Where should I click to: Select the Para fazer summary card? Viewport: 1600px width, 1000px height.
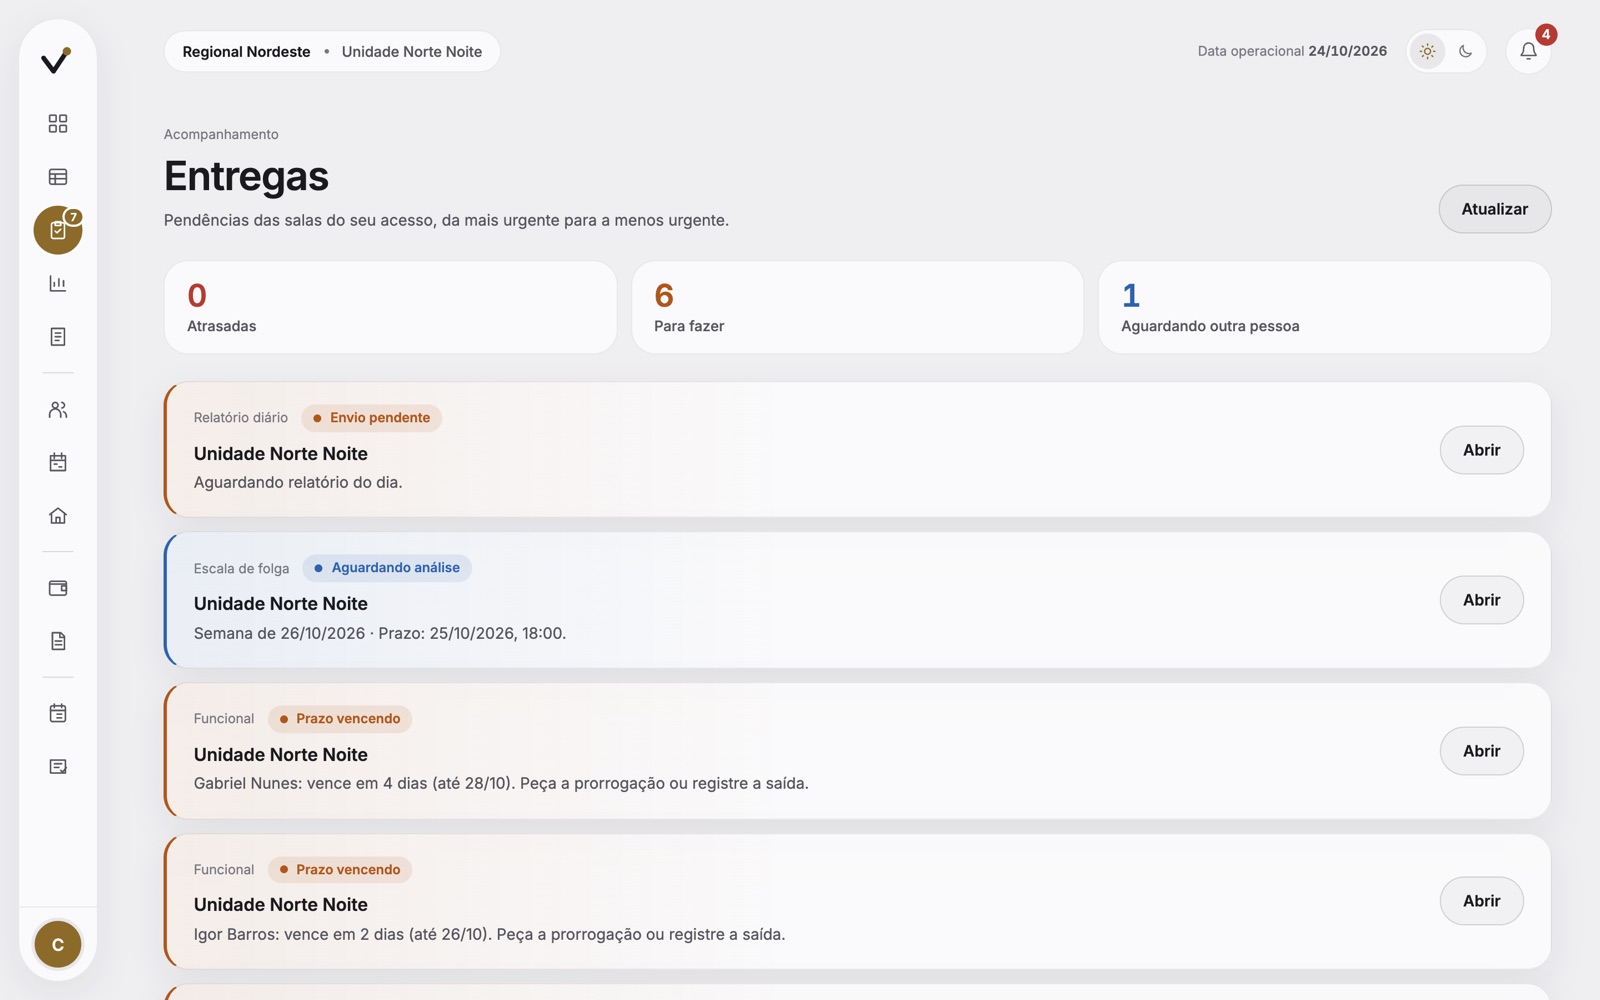tap(857, 307)
